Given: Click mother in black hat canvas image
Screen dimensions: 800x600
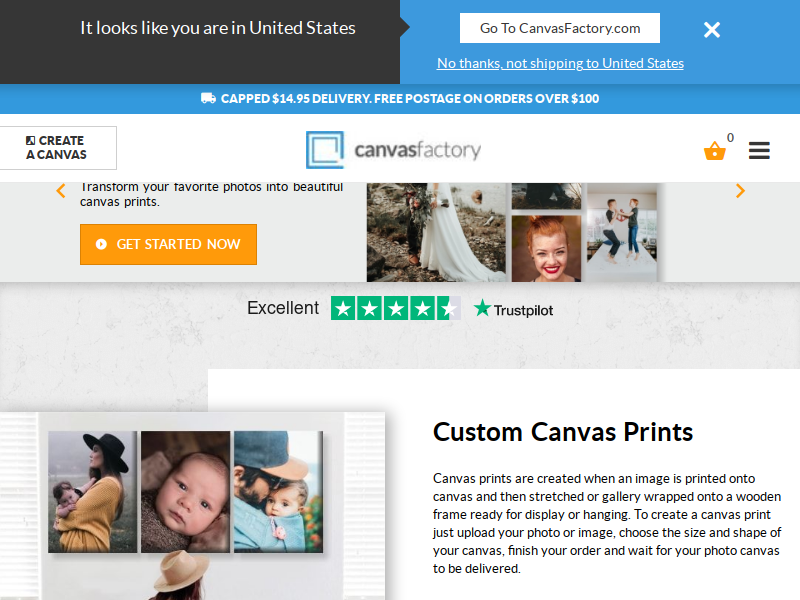Looking at the screenshot, I should click(92, 492).
